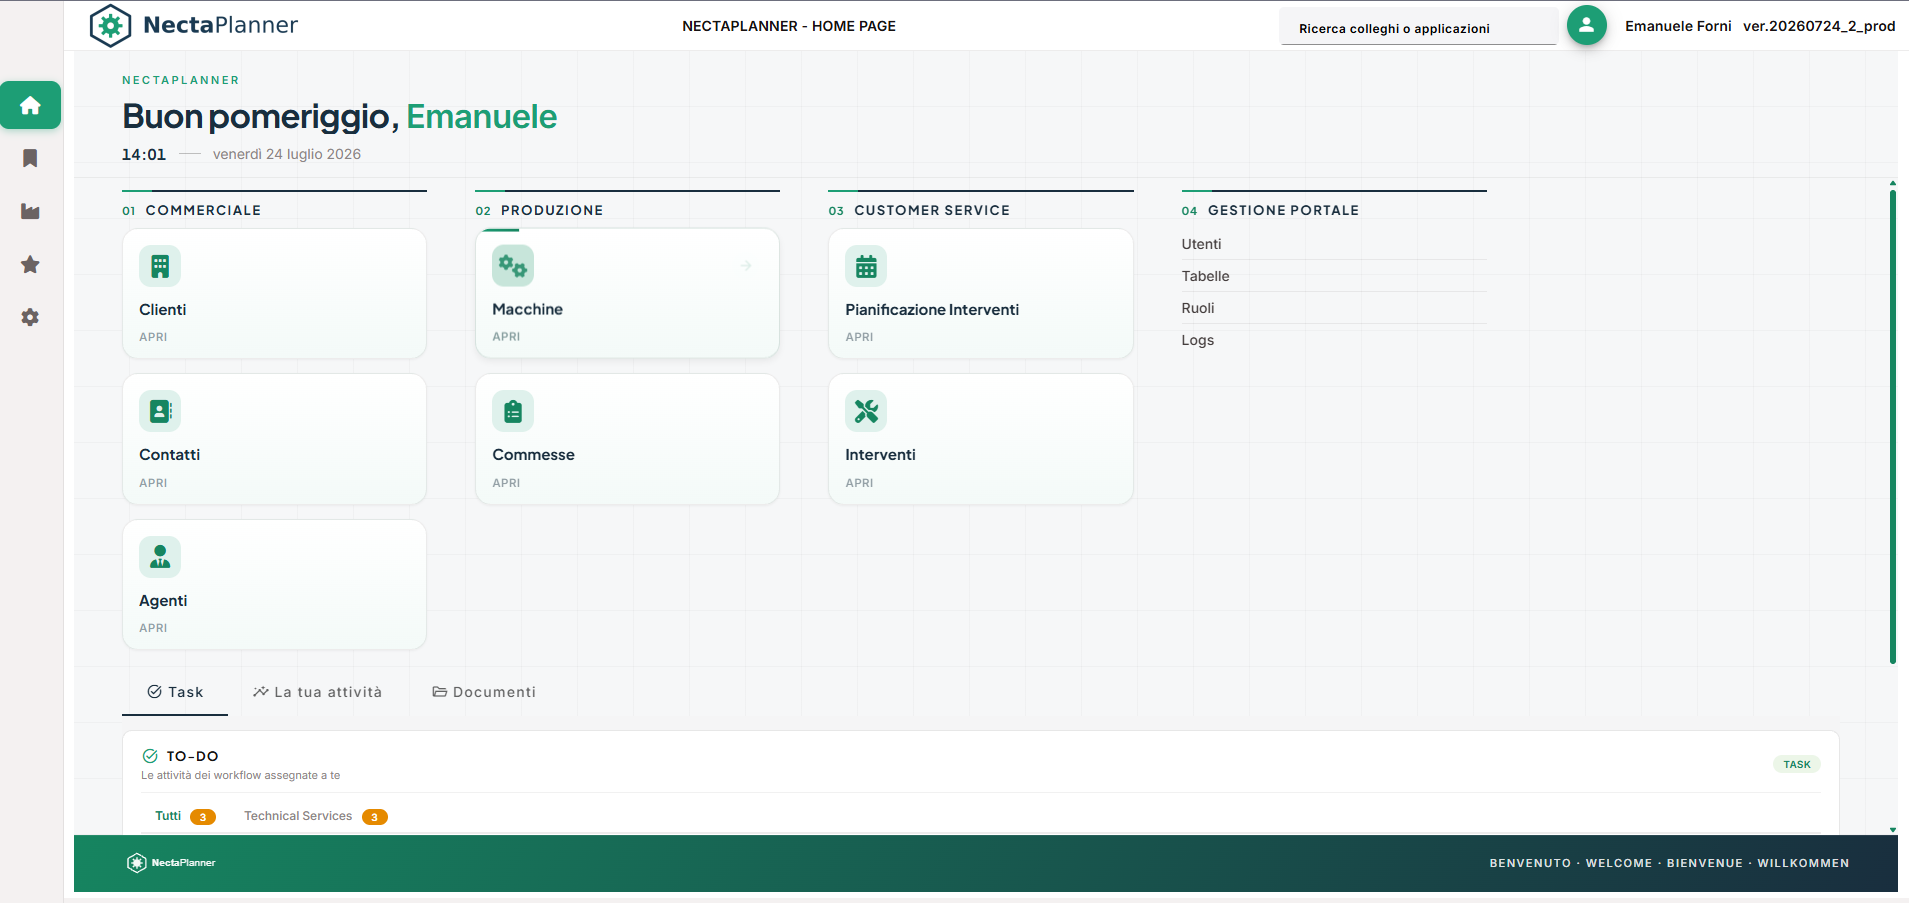Open Tabelle under Gestione Portale

pos(1334,276)
